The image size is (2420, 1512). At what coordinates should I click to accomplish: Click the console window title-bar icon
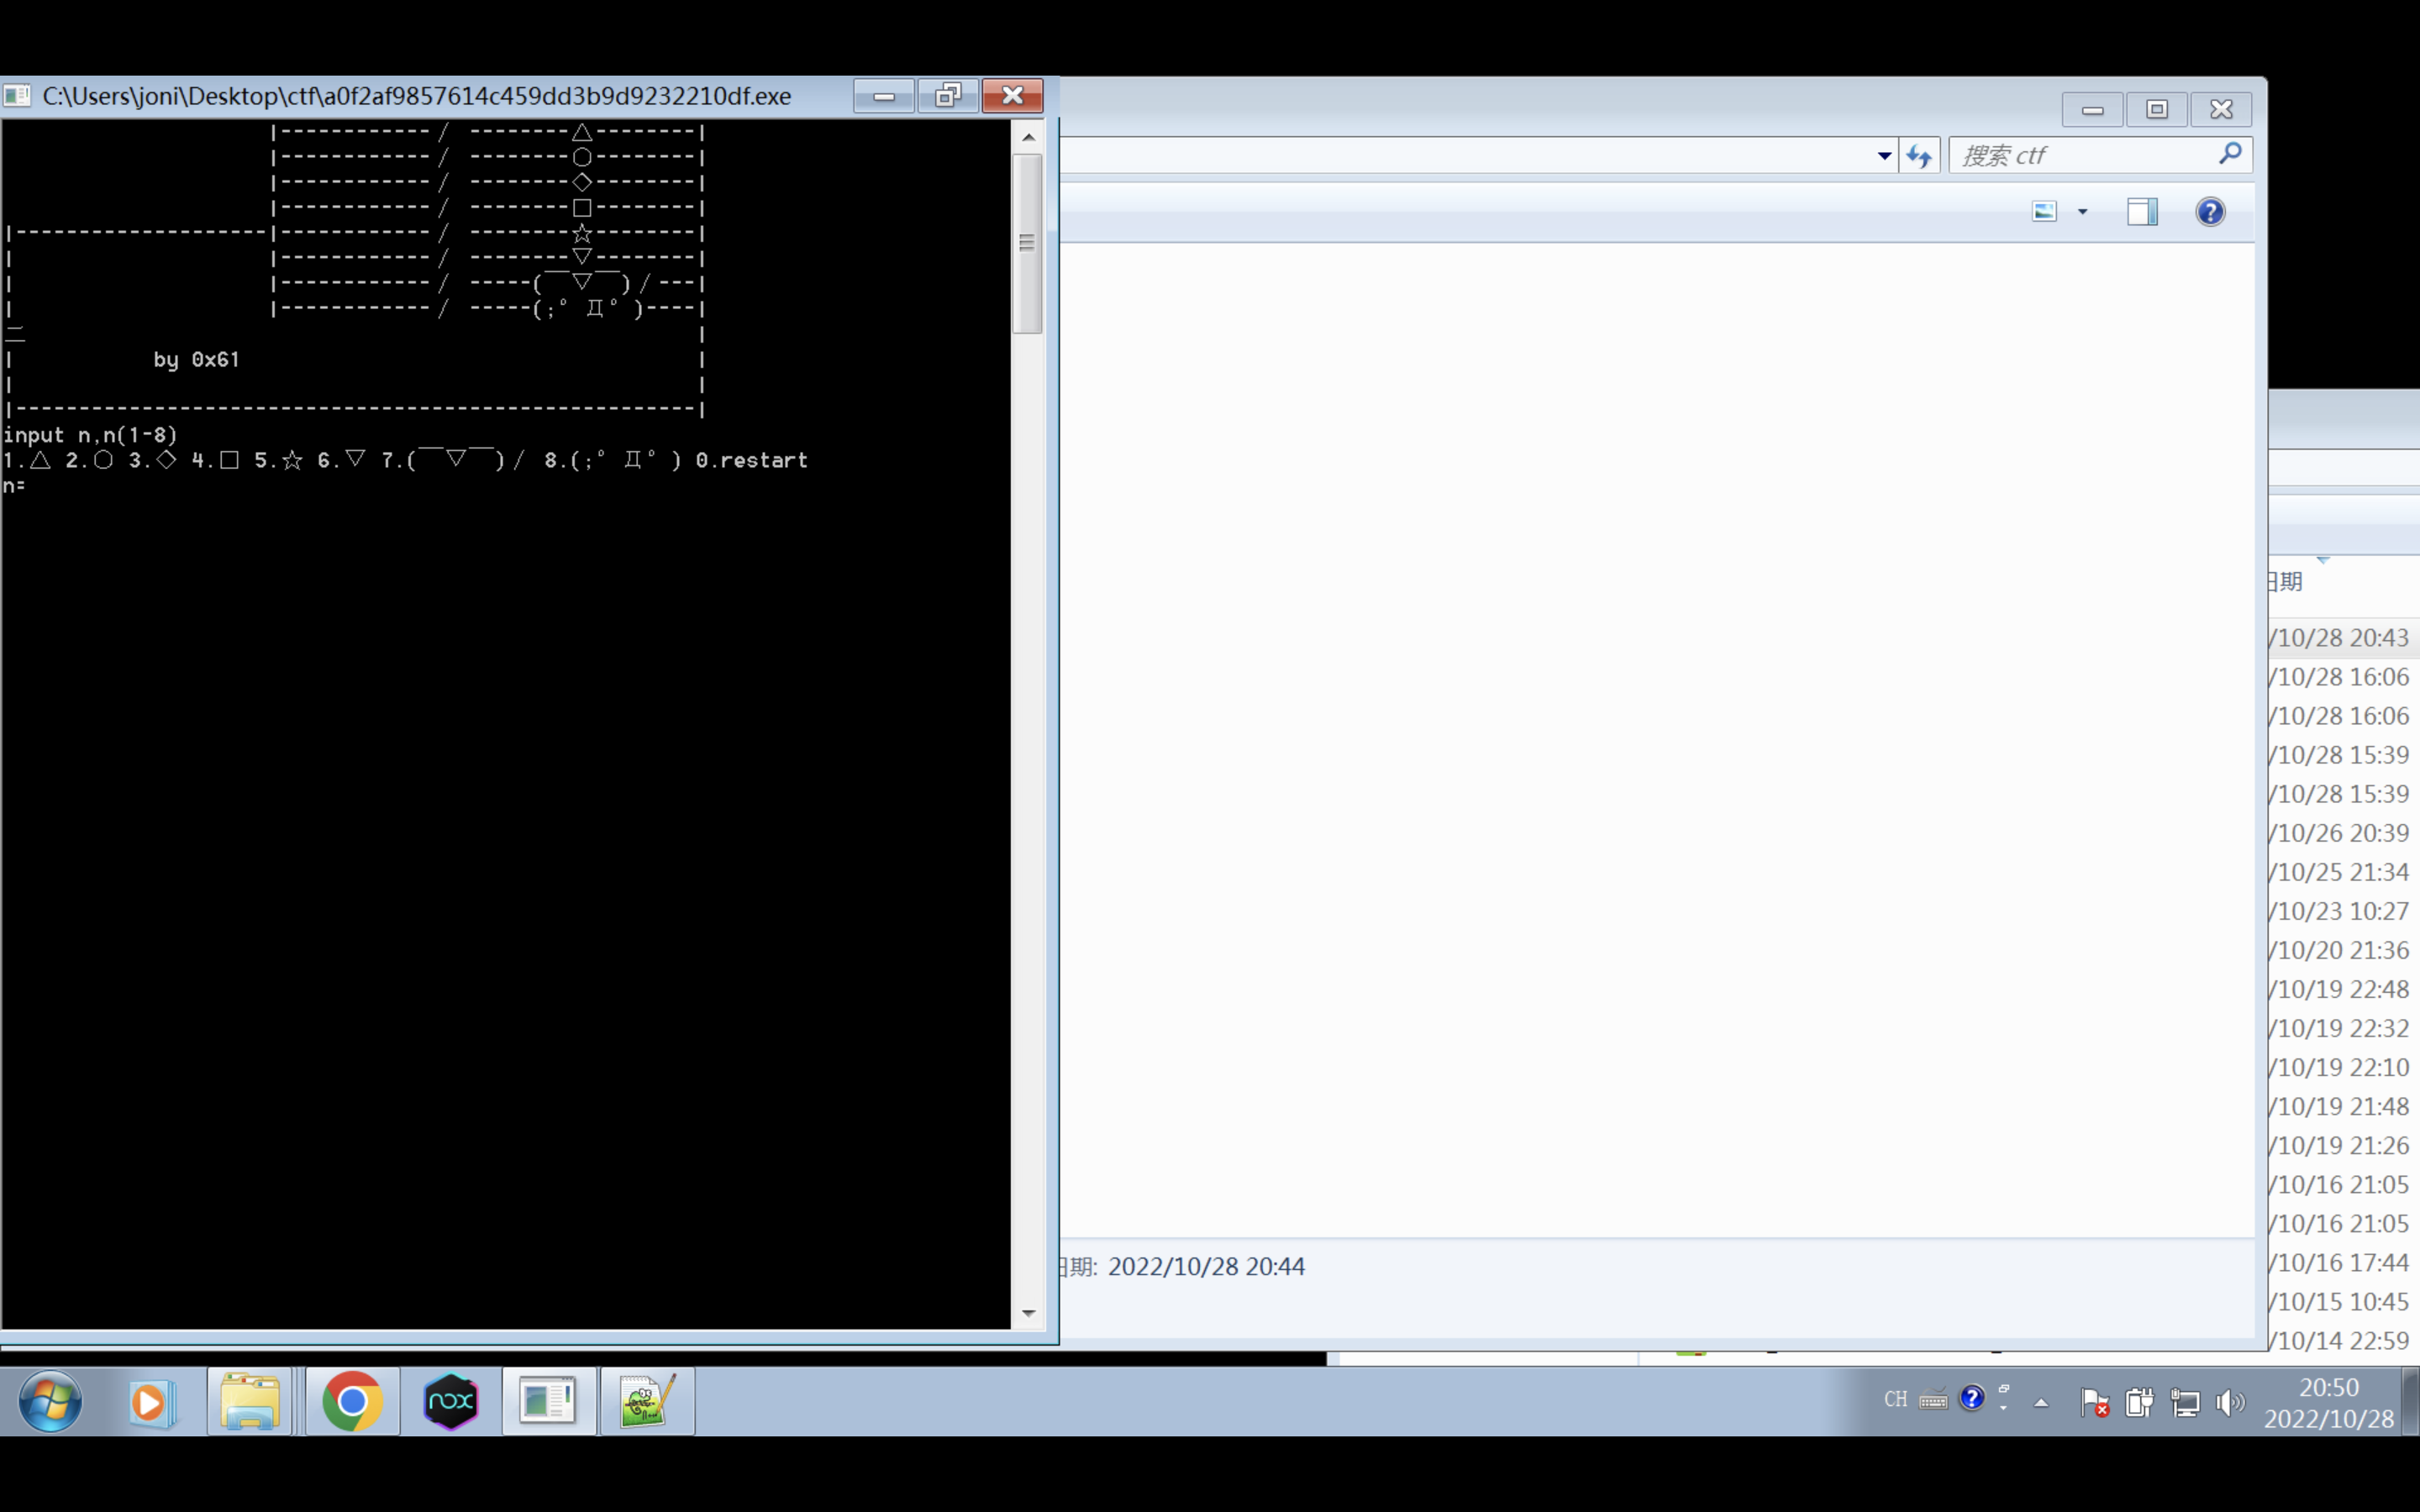[17, 96]
